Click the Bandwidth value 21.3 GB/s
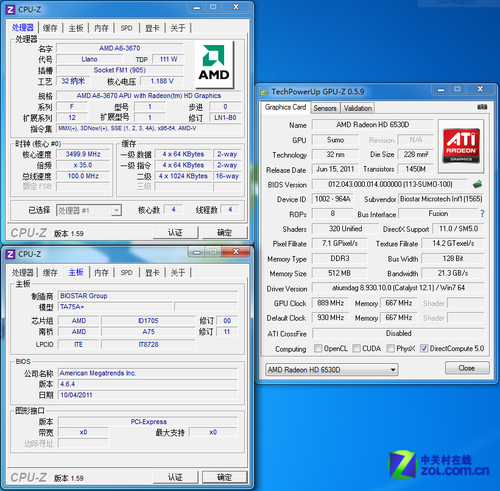500x491 pixels. click(453, 273)
